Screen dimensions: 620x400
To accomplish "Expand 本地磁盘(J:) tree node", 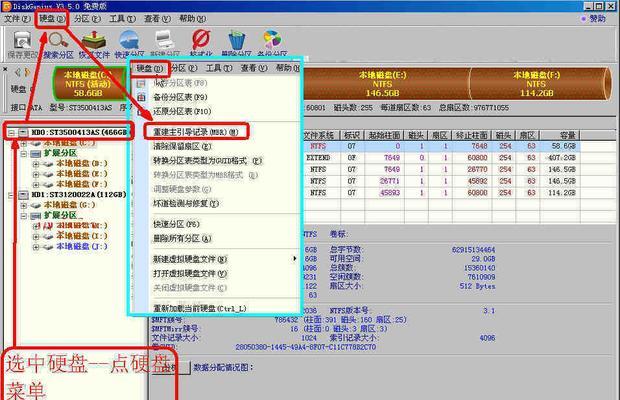I will (x=36, y=247).
